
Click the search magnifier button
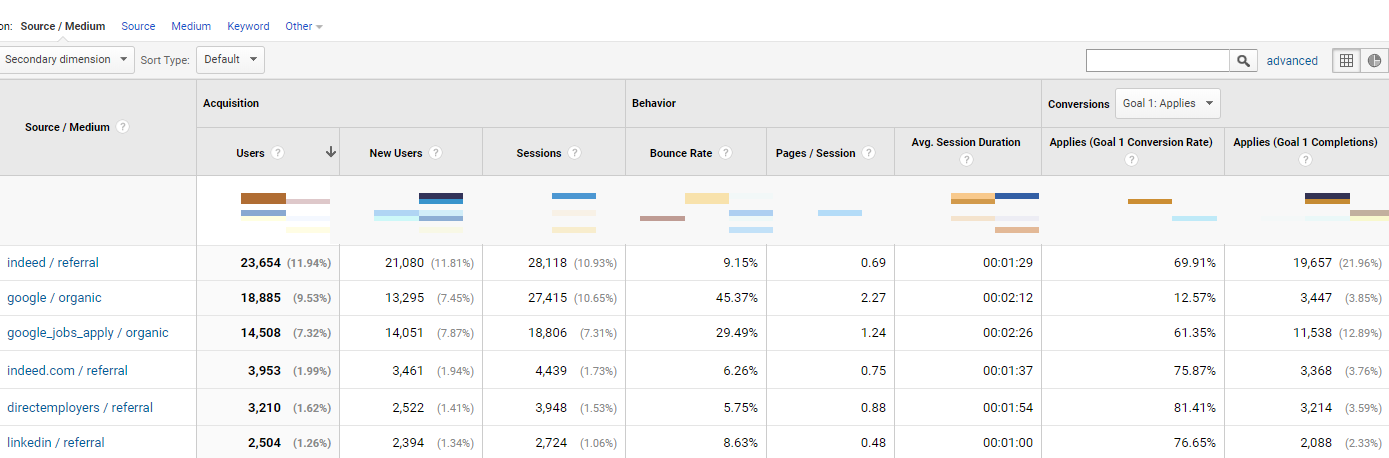(x=1243, y=60)
